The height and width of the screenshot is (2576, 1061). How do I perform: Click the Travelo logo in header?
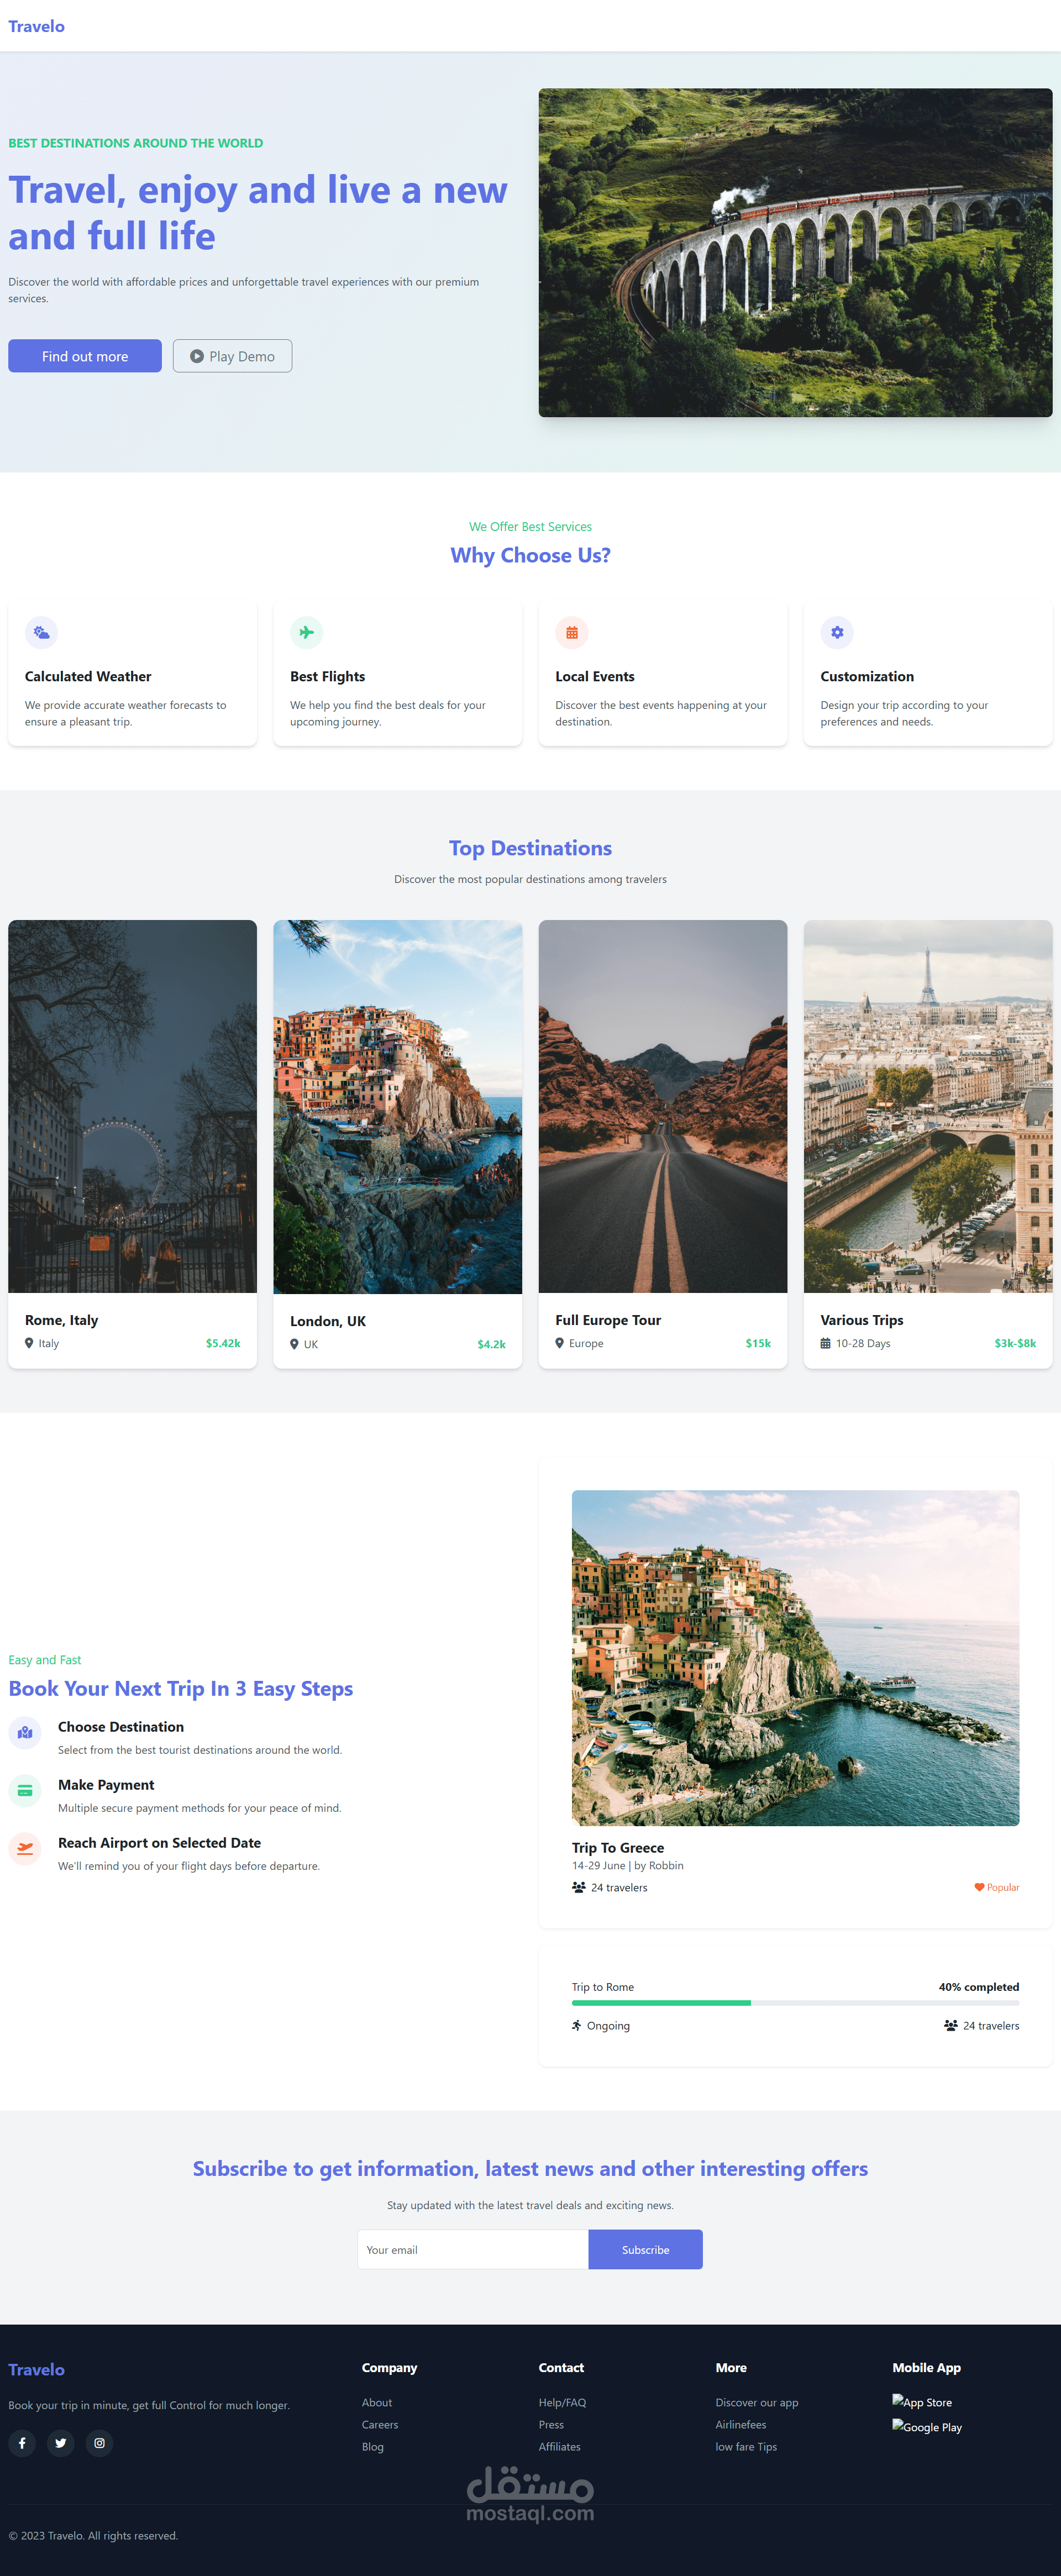pyautogui.click(x=36, y=26)
